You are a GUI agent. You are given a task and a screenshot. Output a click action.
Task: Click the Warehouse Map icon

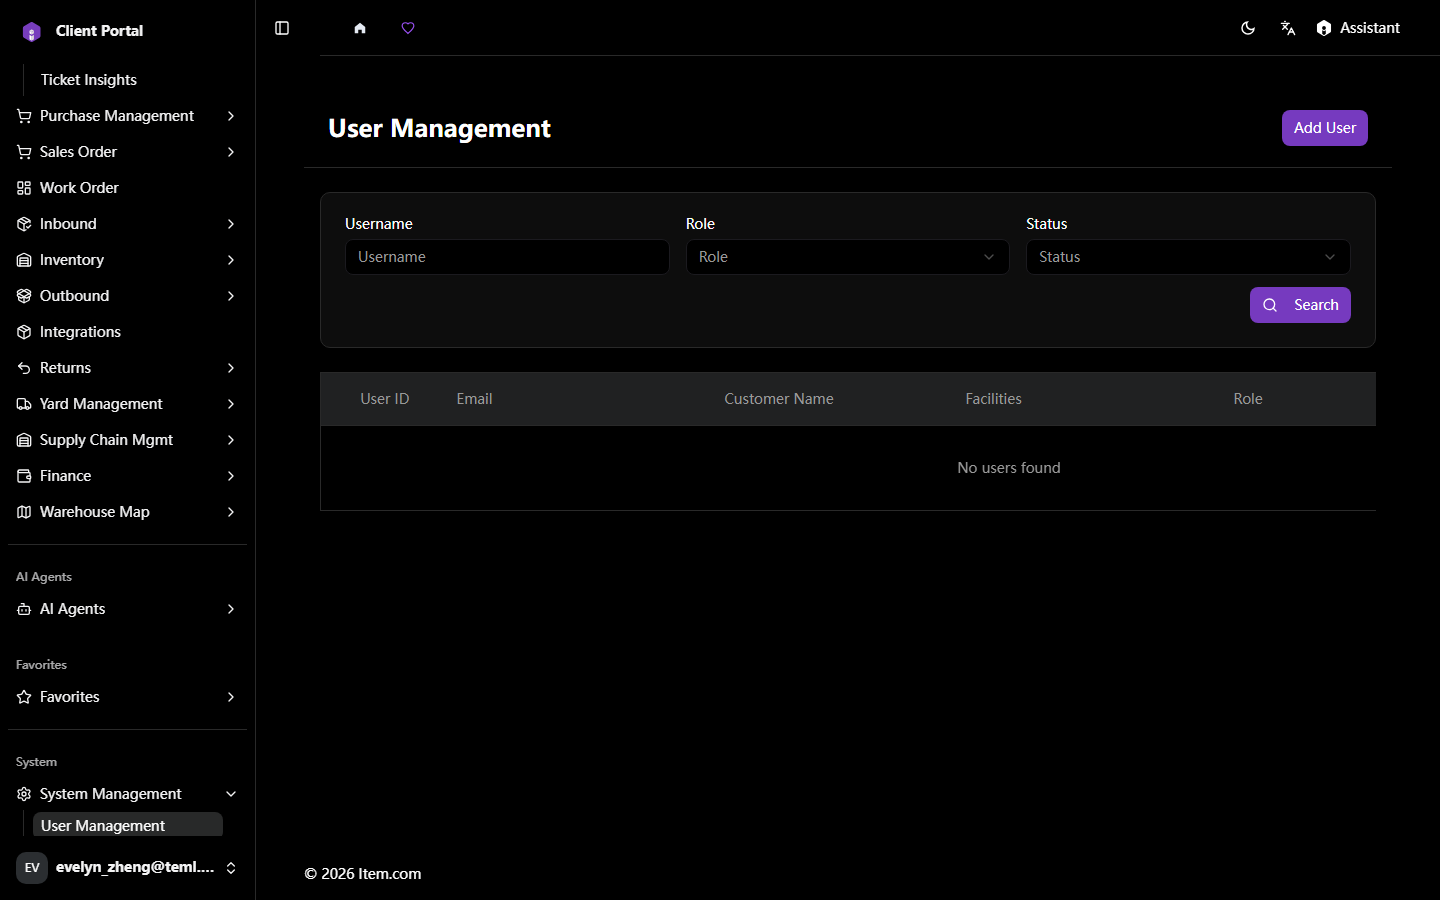(x=24, y=512)
